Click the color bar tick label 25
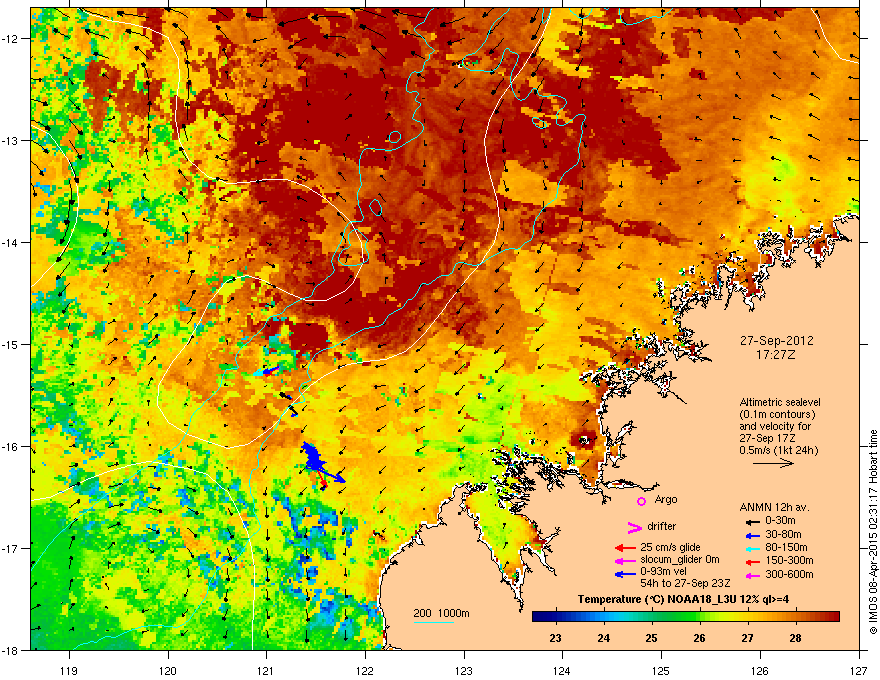The image size is (880, 680). tap(651, 638)
